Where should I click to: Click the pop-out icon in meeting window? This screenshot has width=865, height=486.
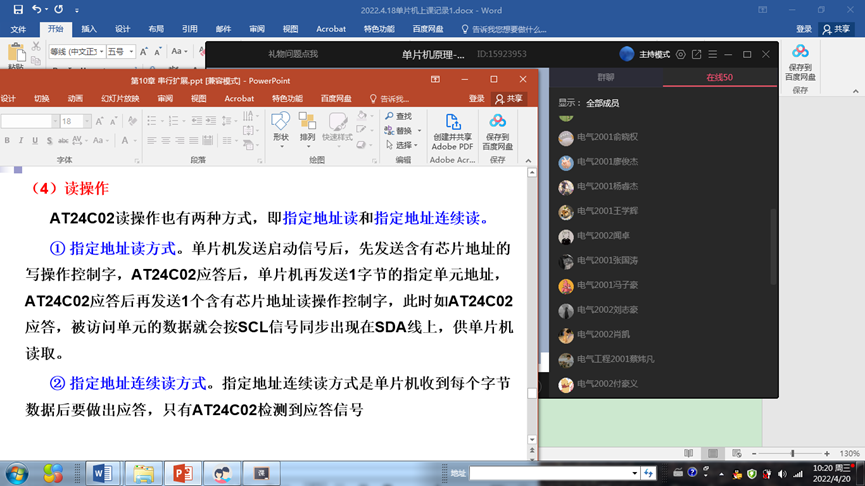pos(697,54)
